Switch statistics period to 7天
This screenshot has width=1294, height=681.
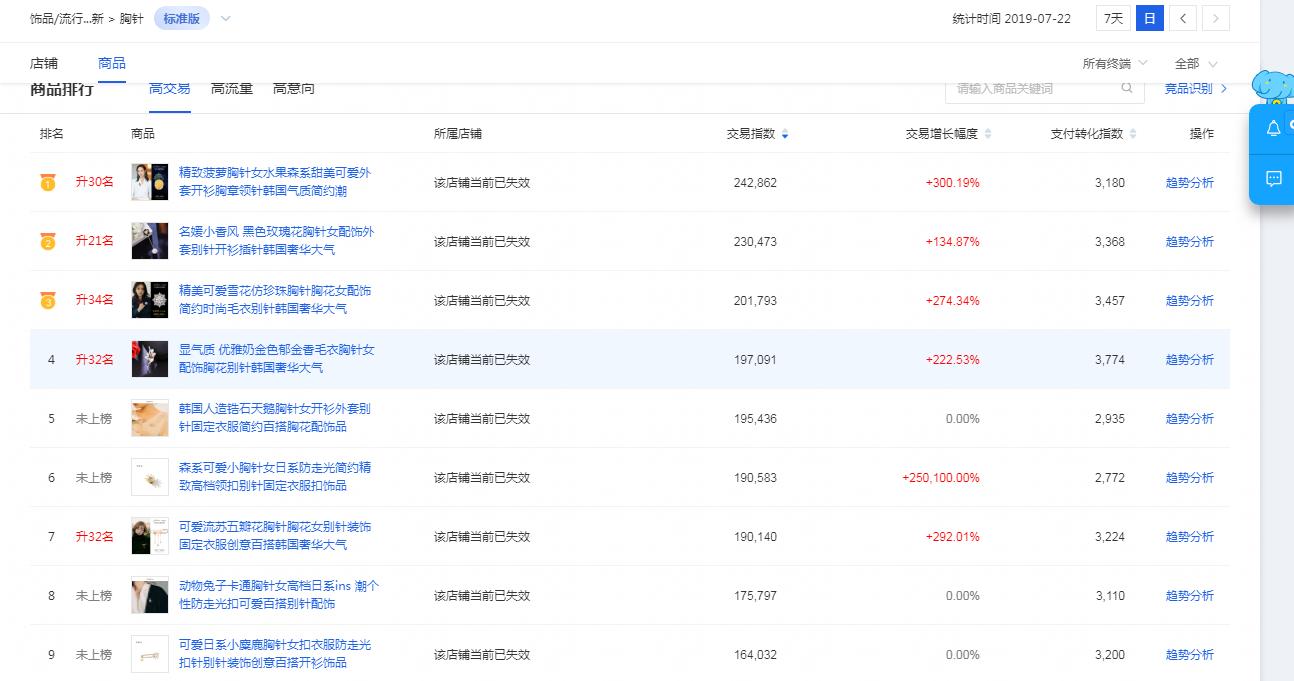tap(1112, 17)
